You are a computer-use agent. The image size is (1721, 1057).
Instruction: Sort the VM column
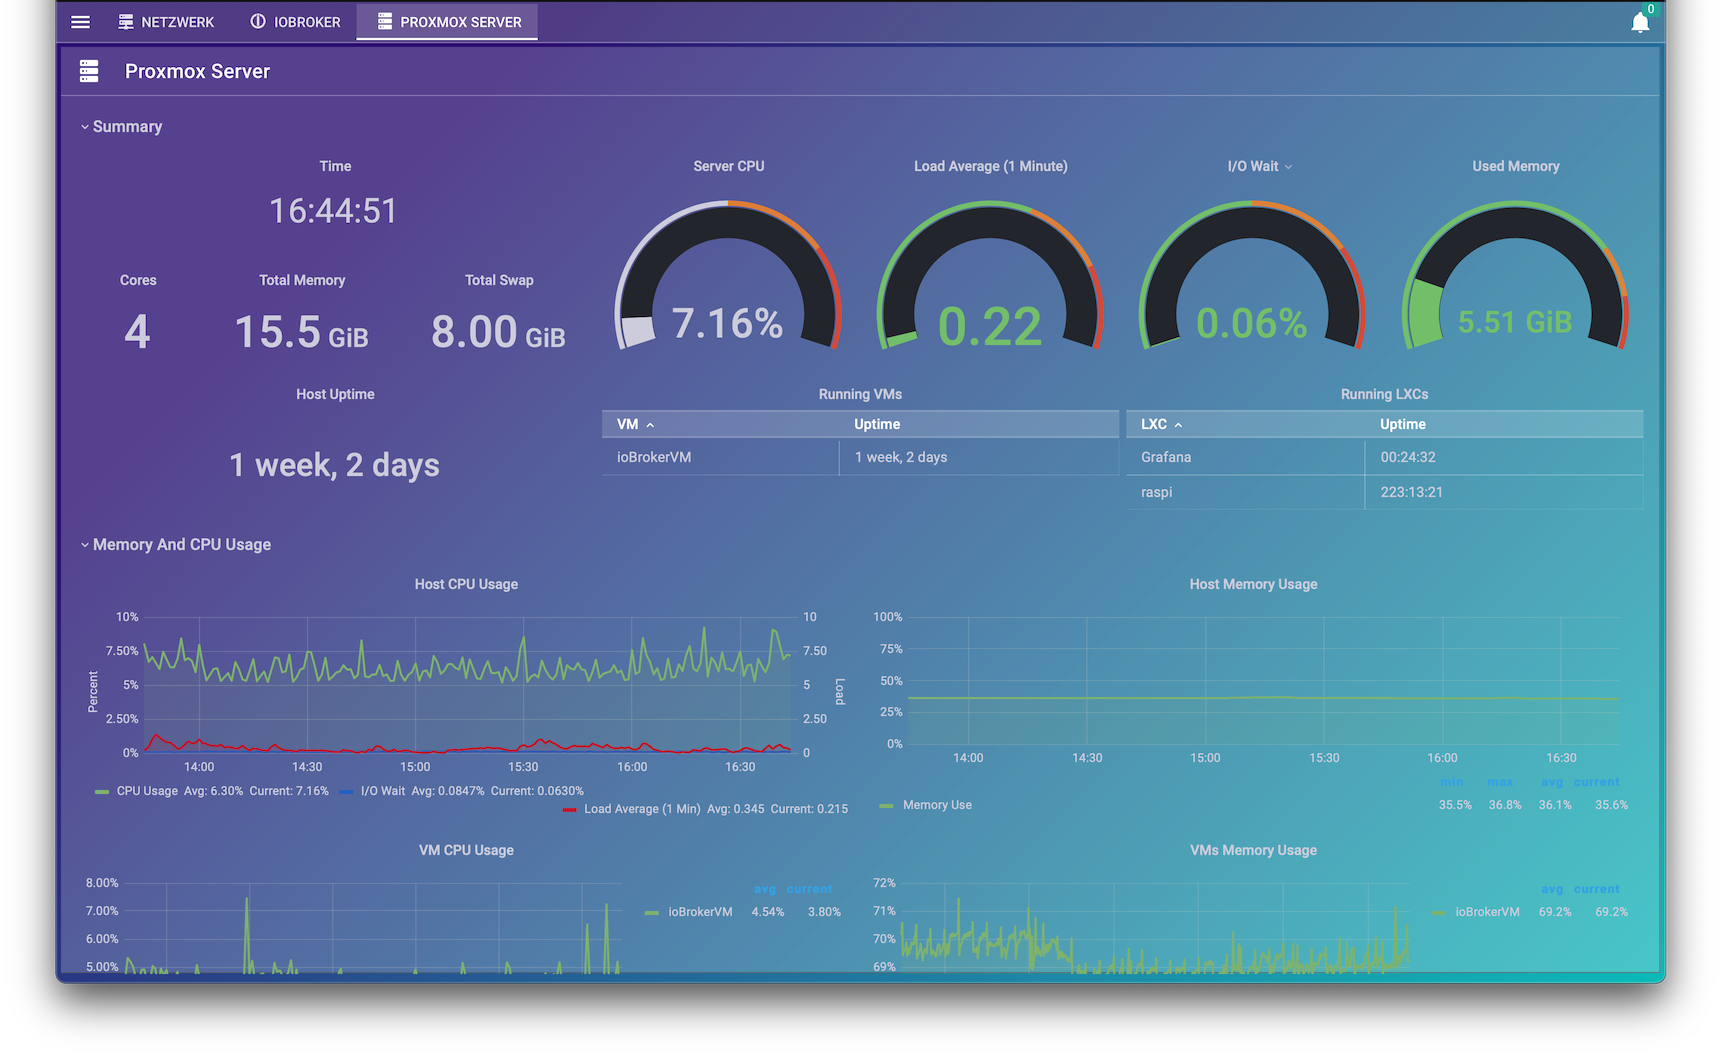(636, 425)
